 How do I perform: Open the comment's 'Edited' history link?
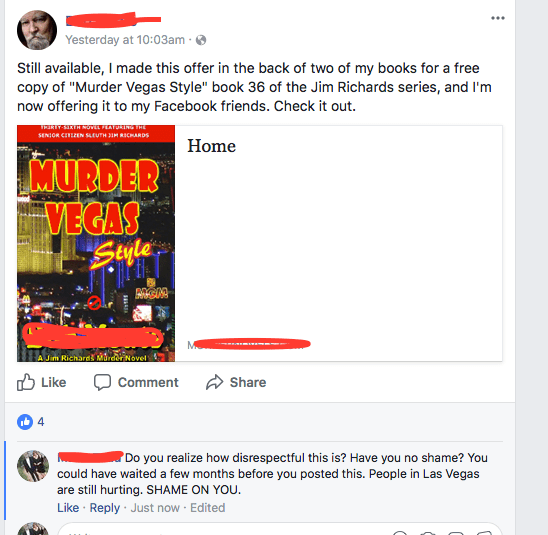[x=208, y=507]
